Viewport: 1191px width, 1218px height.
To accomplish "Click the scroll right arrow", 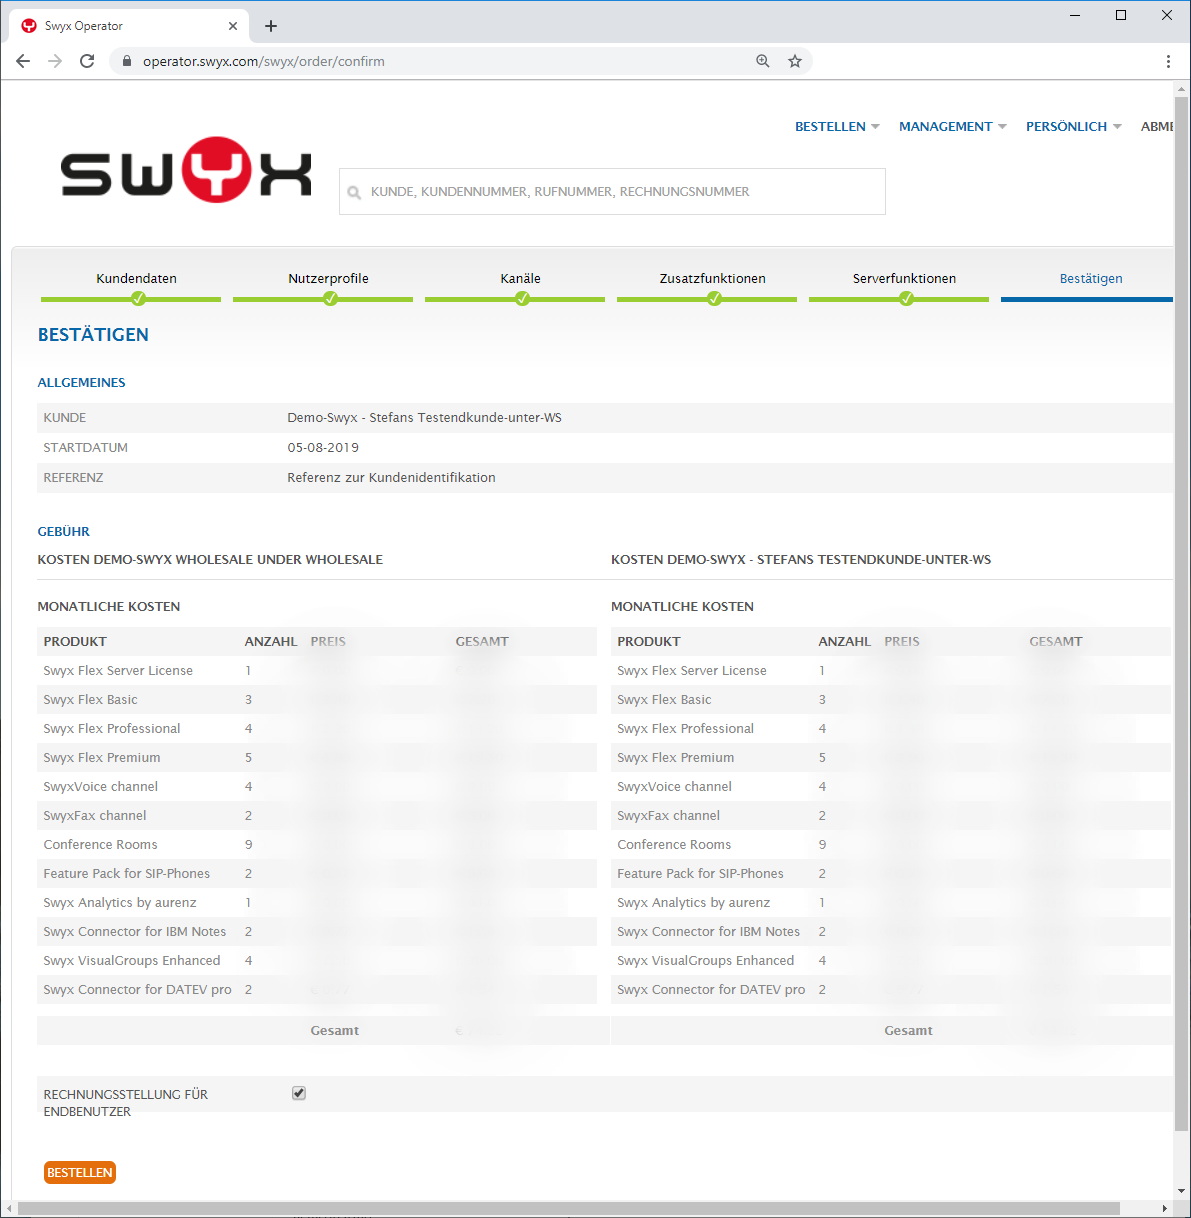I will [1166, 1209].
